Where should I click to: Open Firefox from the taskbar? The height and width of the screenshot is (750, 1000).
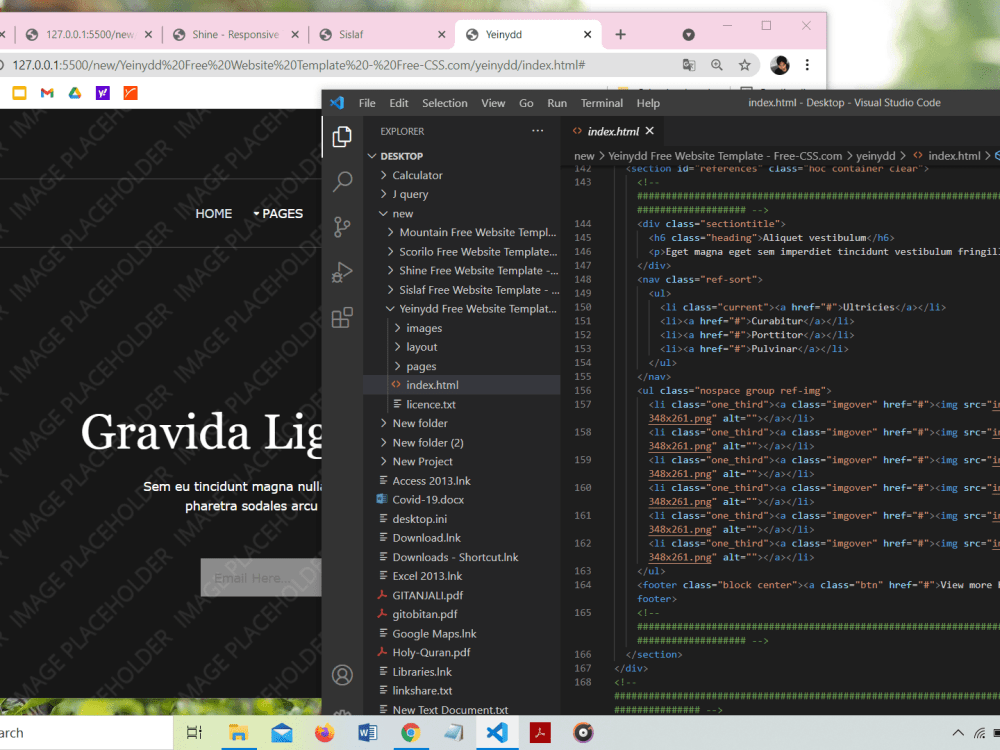(x=325, y=733)
